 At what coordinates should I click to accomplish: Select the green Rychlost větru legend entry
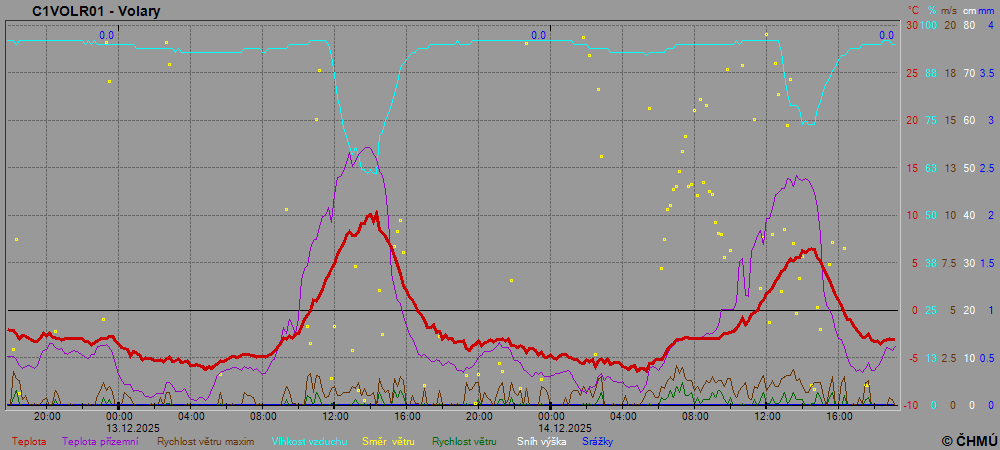point(464,441)
